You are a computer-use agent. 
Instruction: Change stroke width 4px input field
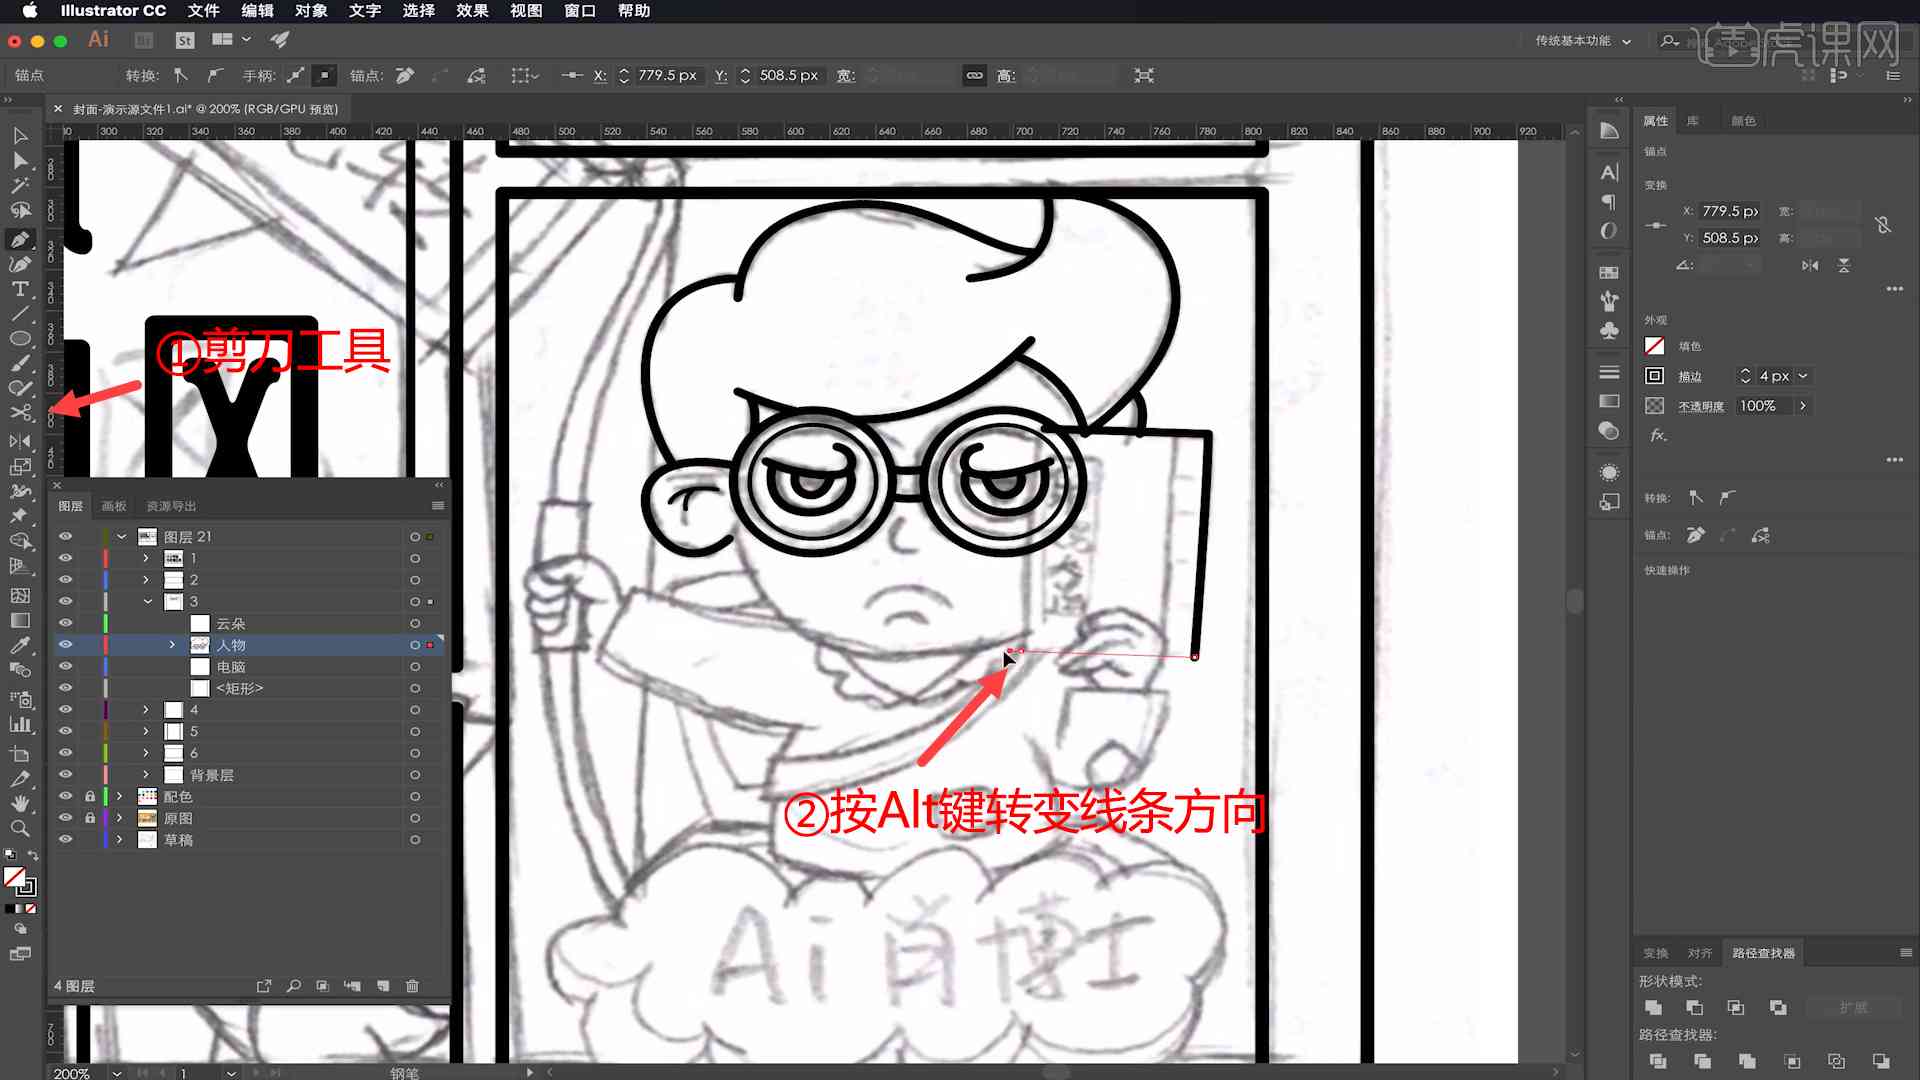tap(1774, 376)
